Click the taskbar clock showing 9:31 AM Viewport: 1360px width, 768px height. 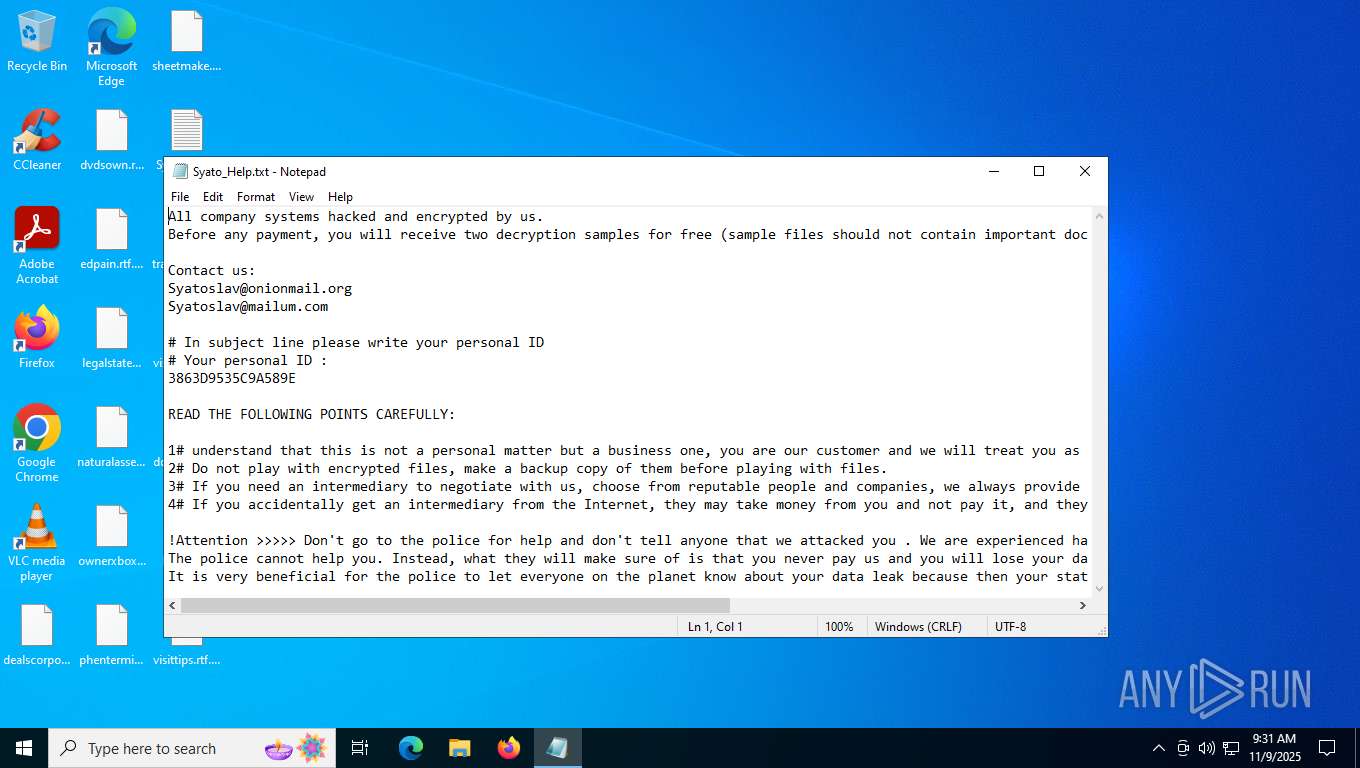pos(1273,748)
